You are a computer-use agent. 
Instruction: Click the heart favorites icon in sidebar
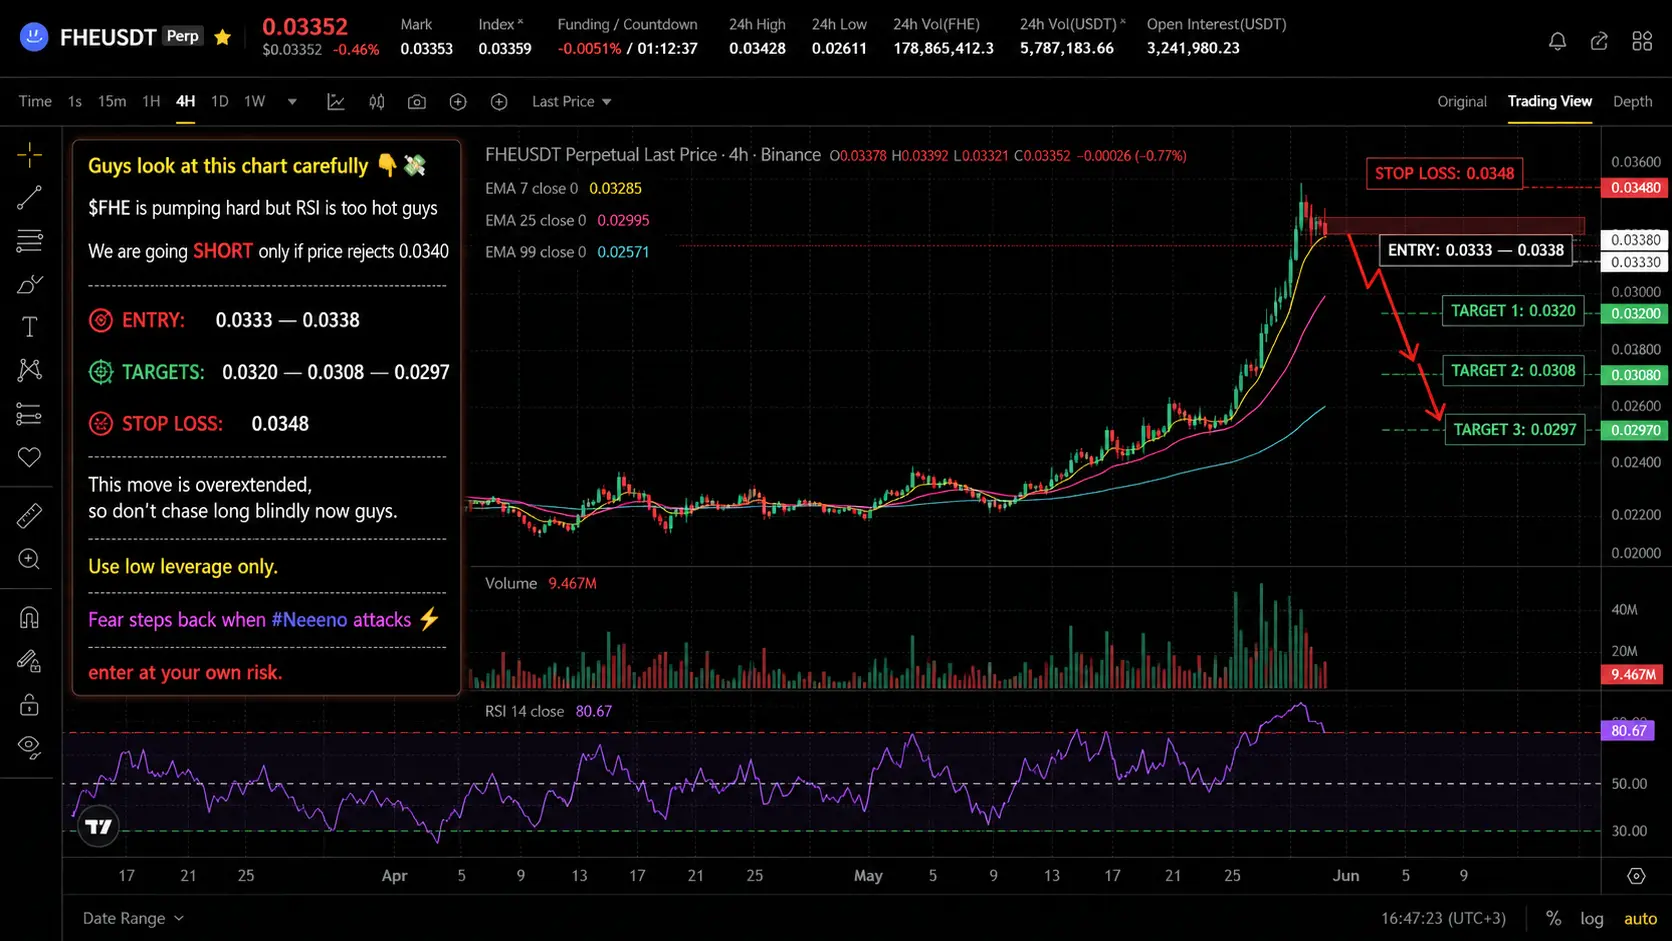coord(29,457)
